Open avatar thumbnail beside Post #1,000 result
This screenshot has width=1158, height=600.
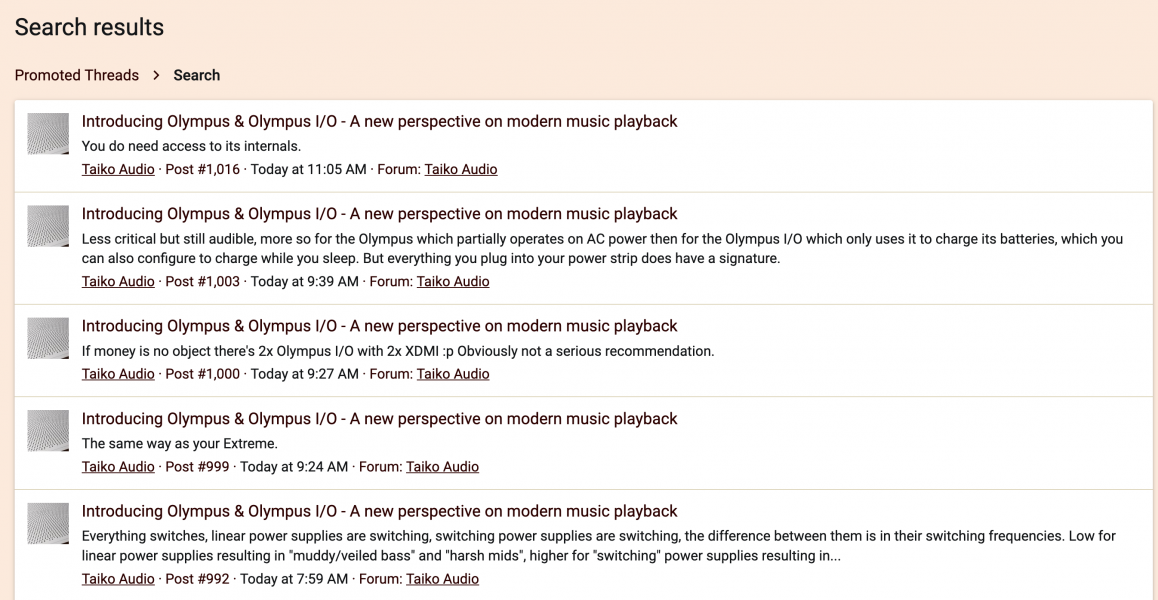tap(48, 338)
